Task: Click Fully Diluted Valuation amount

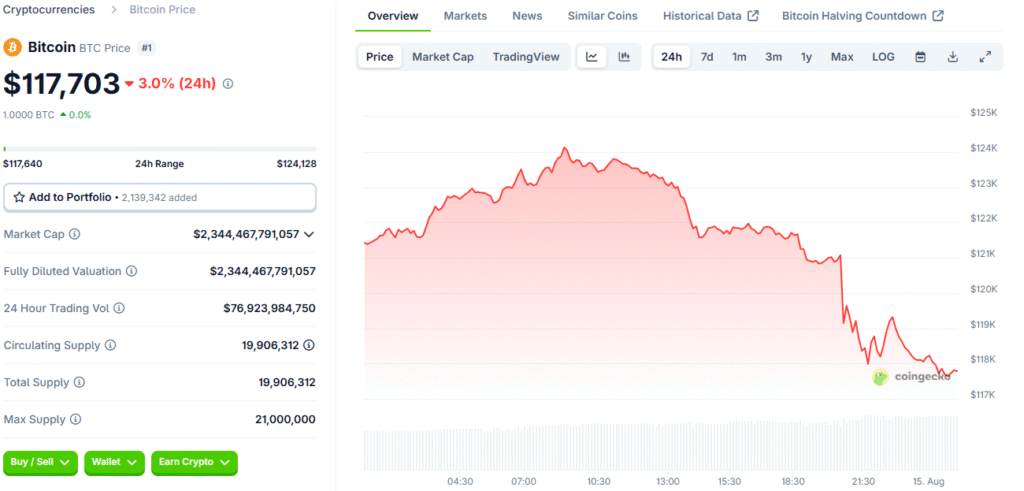Action: 263,271
